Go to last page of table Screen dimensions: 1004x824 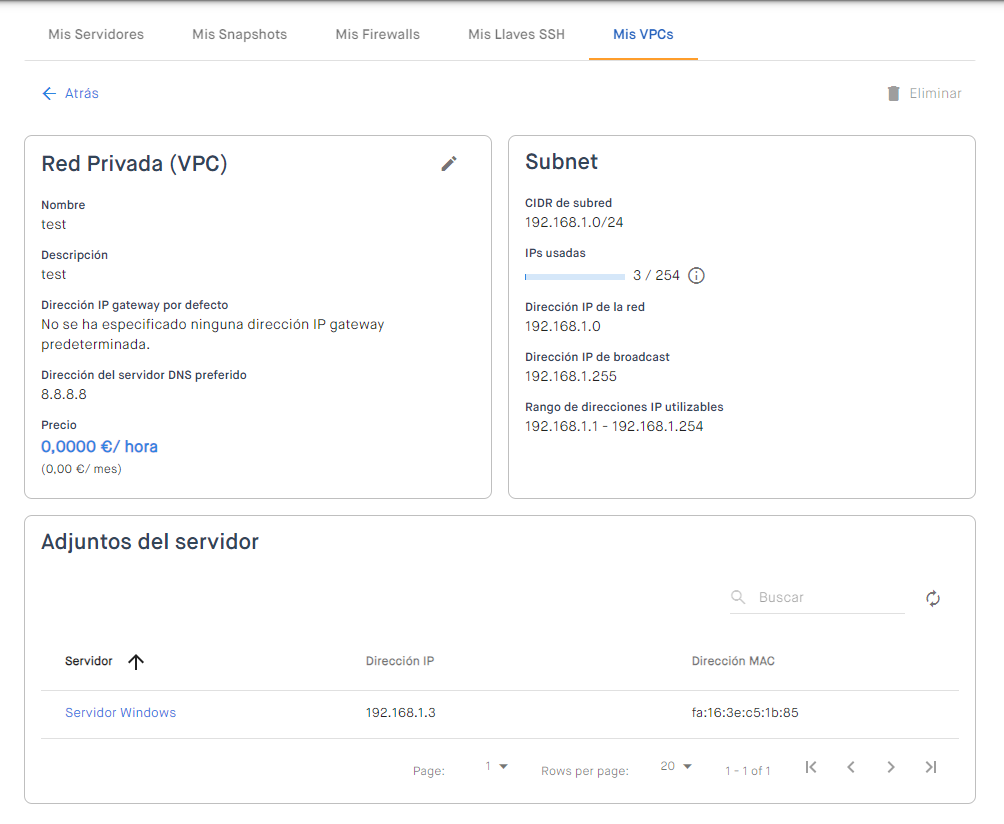(x=931, y=767)
